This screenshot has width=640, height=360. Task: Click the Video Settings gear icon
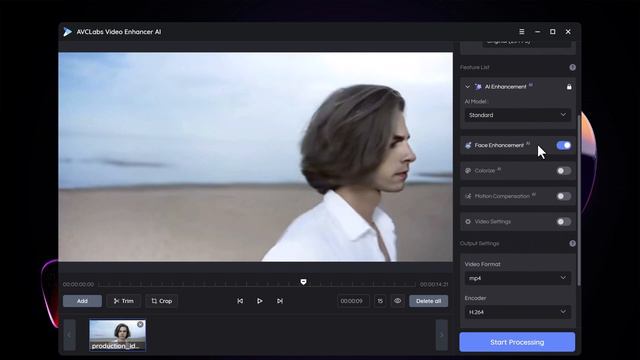pos(468,222)
